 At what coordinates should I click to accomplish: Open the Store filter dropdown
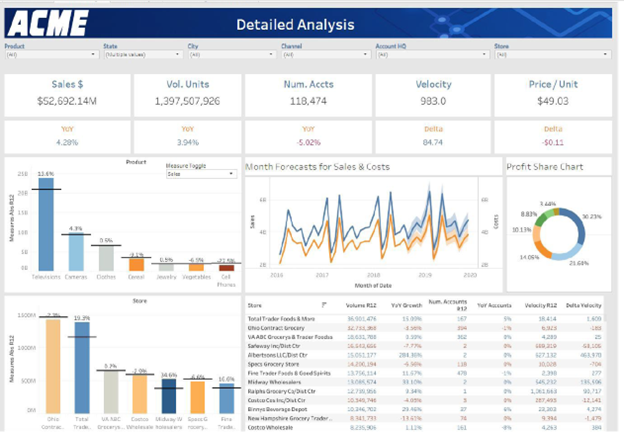pyautogui.click(x=553, y=54)
